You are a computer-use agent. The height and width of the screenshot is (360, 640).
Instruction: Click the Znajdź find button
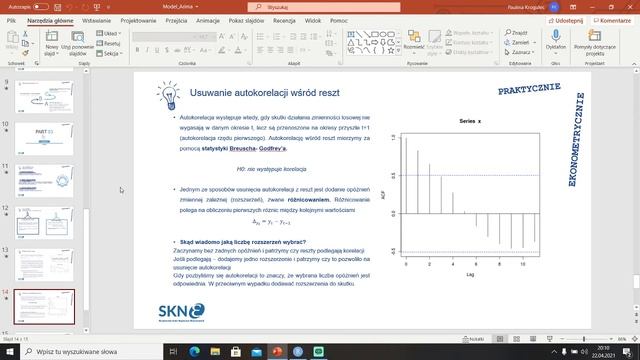pos(516,33)
